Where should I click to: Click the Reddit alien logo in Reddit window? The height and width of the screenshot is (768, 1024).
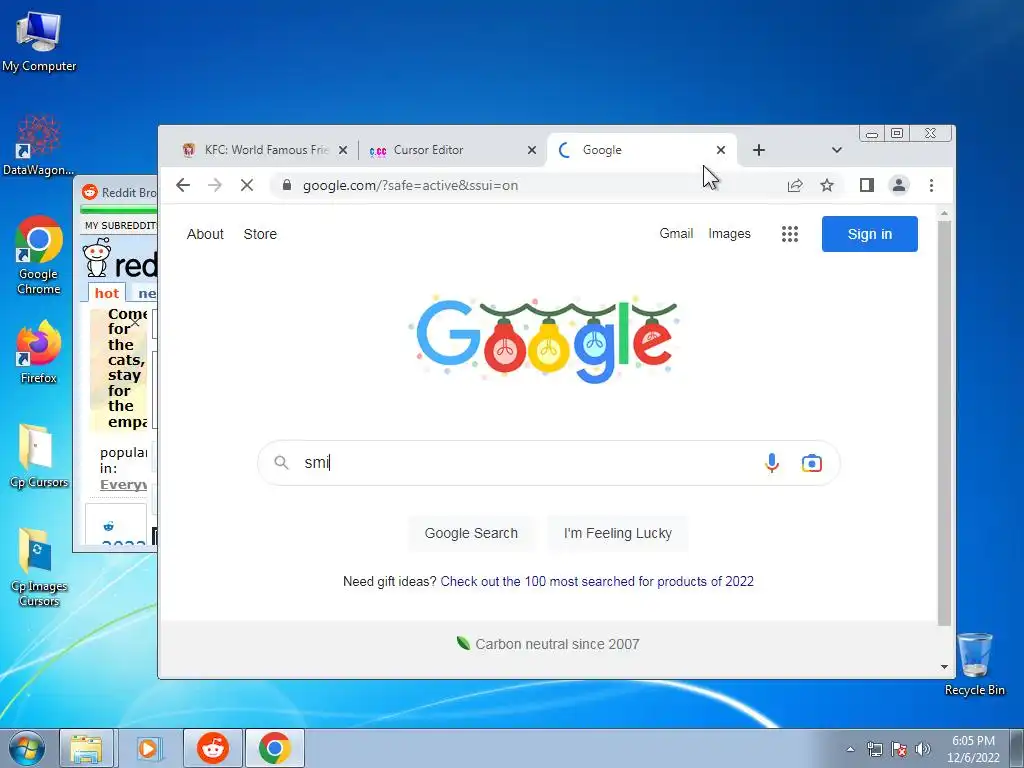97,258
